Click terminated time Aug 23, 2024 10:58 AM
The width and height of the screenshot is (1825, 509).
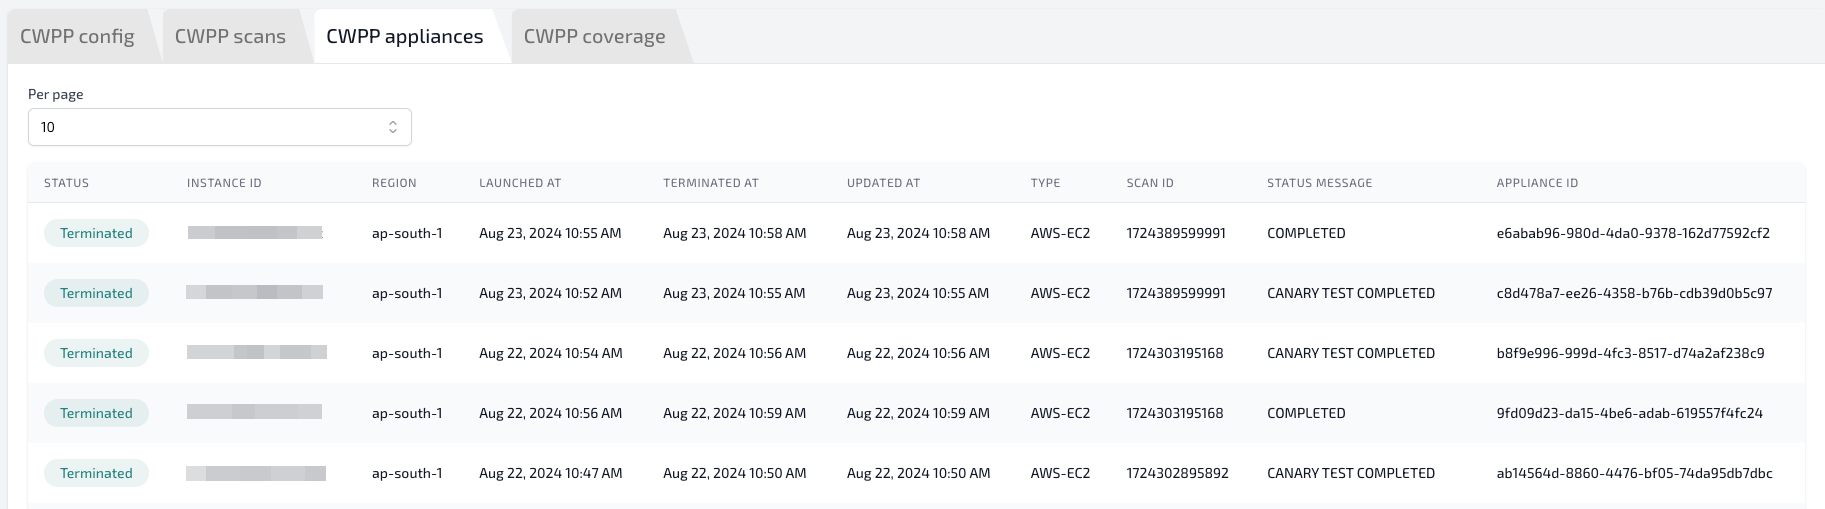click(x=734, y=233)
